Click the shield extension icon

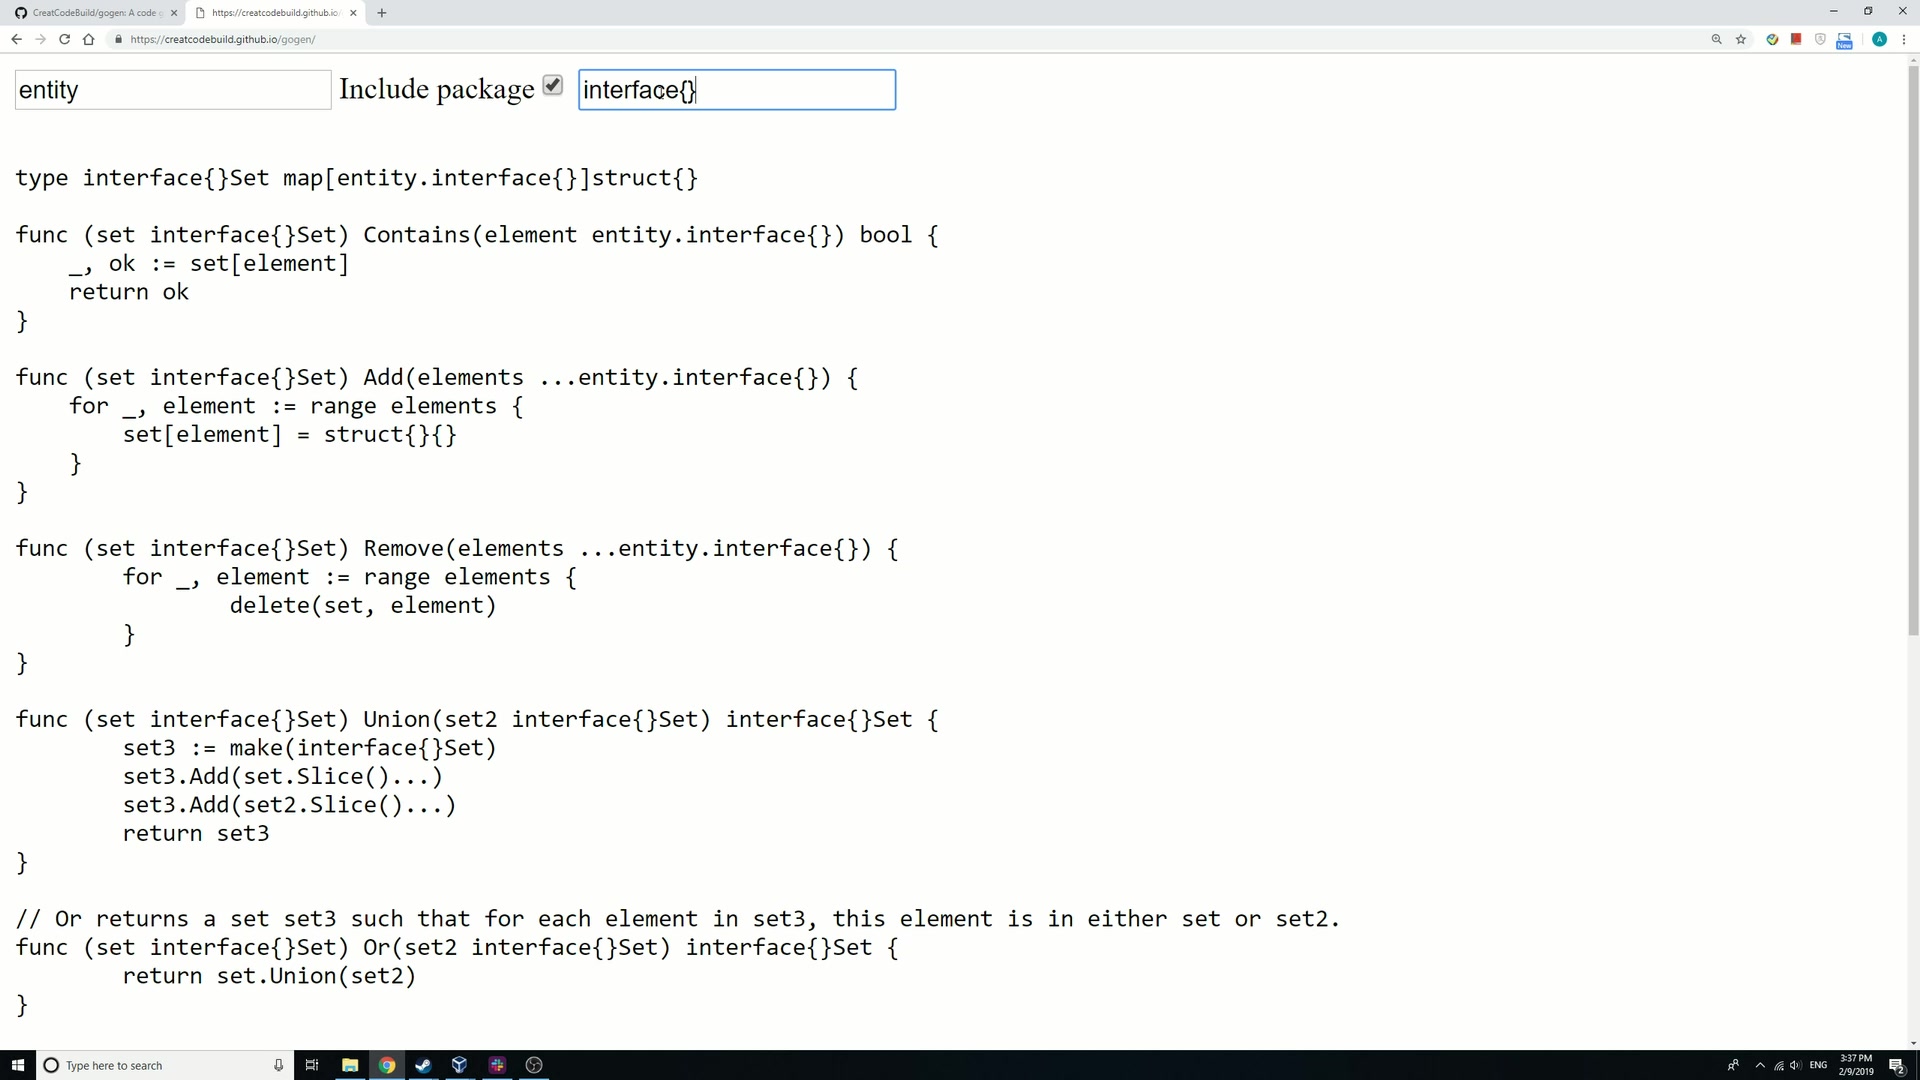(x=1820, y=39)
